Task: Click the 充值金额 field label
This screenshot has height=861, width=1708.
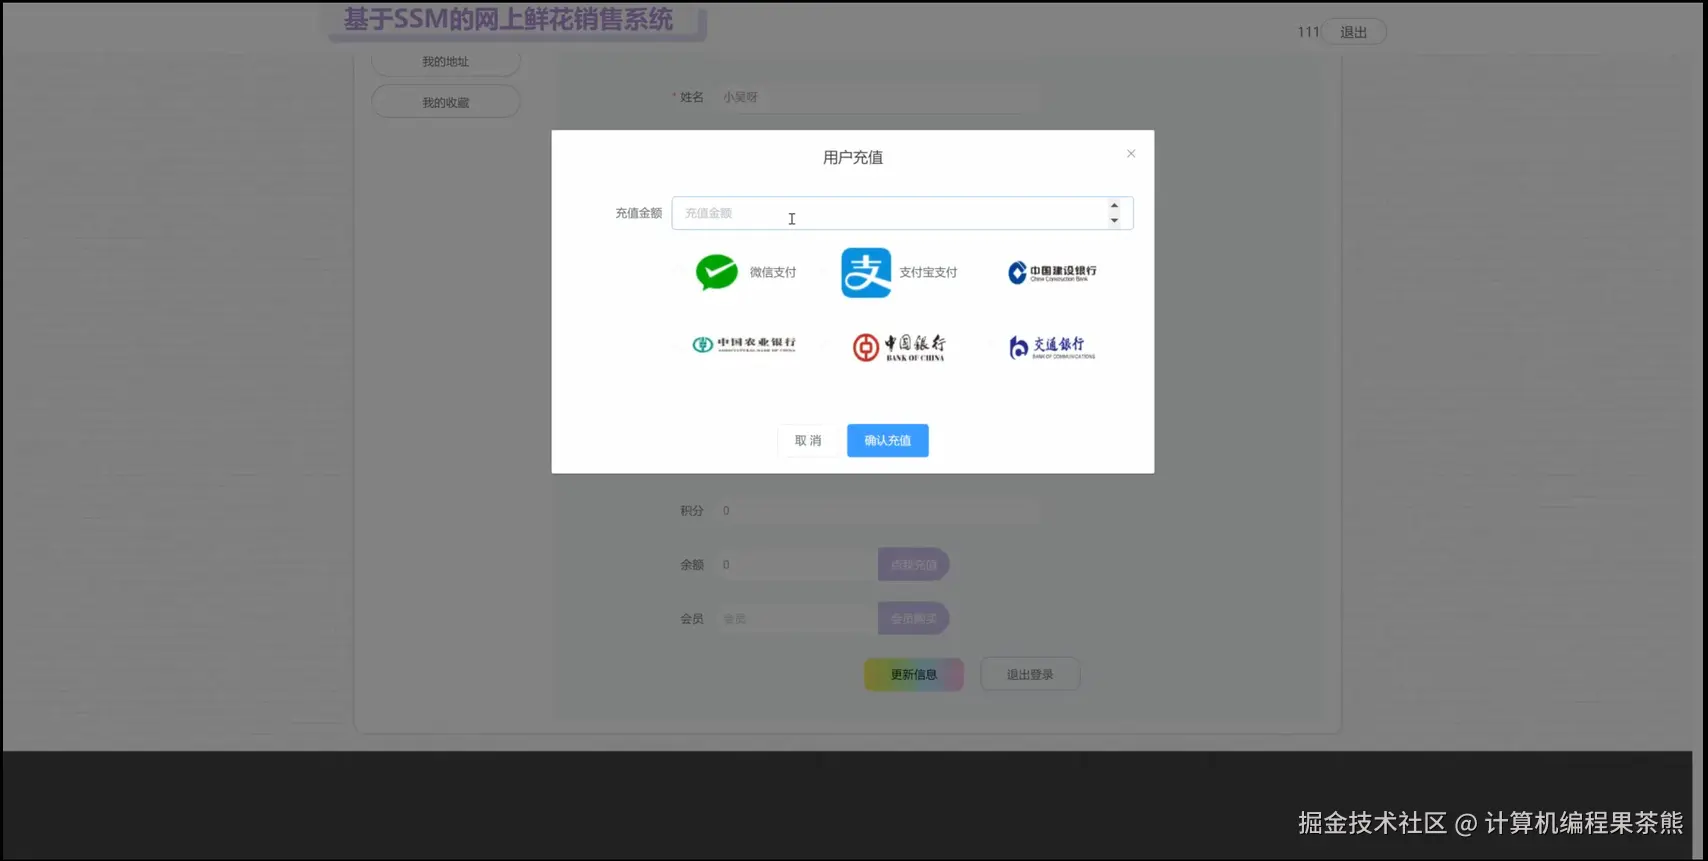Action: click(638, 213)
